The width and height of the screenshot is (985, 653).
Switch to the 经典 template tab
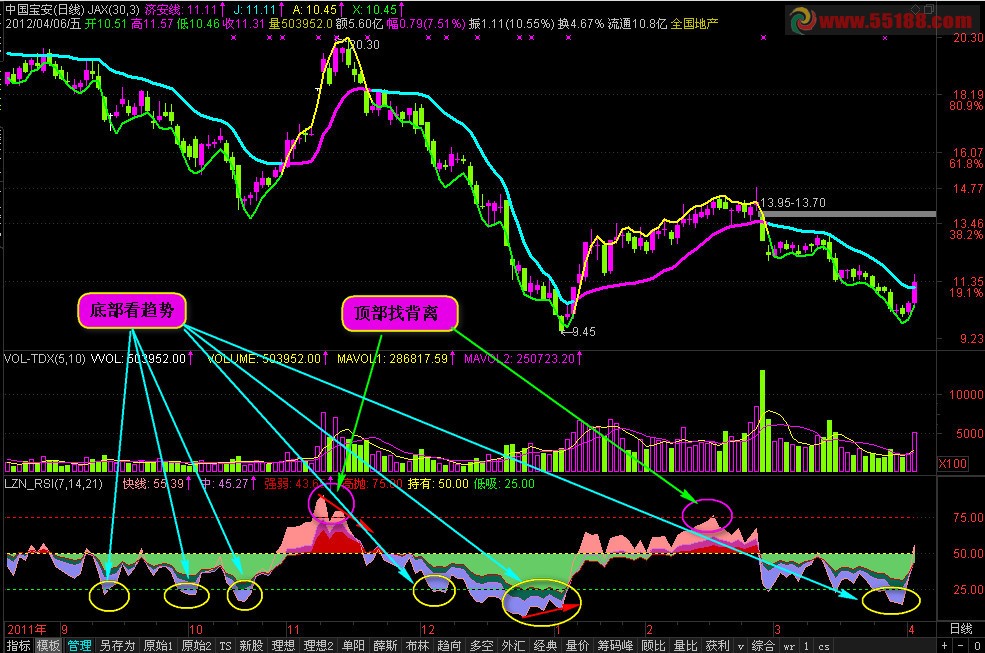[545, 645]
